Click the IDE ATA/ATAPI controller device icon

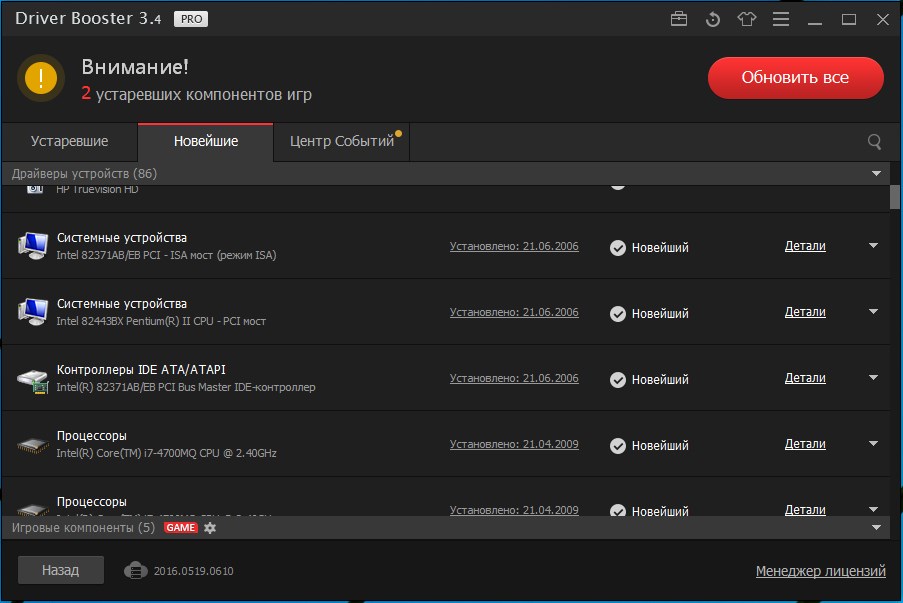click(33, 380)
